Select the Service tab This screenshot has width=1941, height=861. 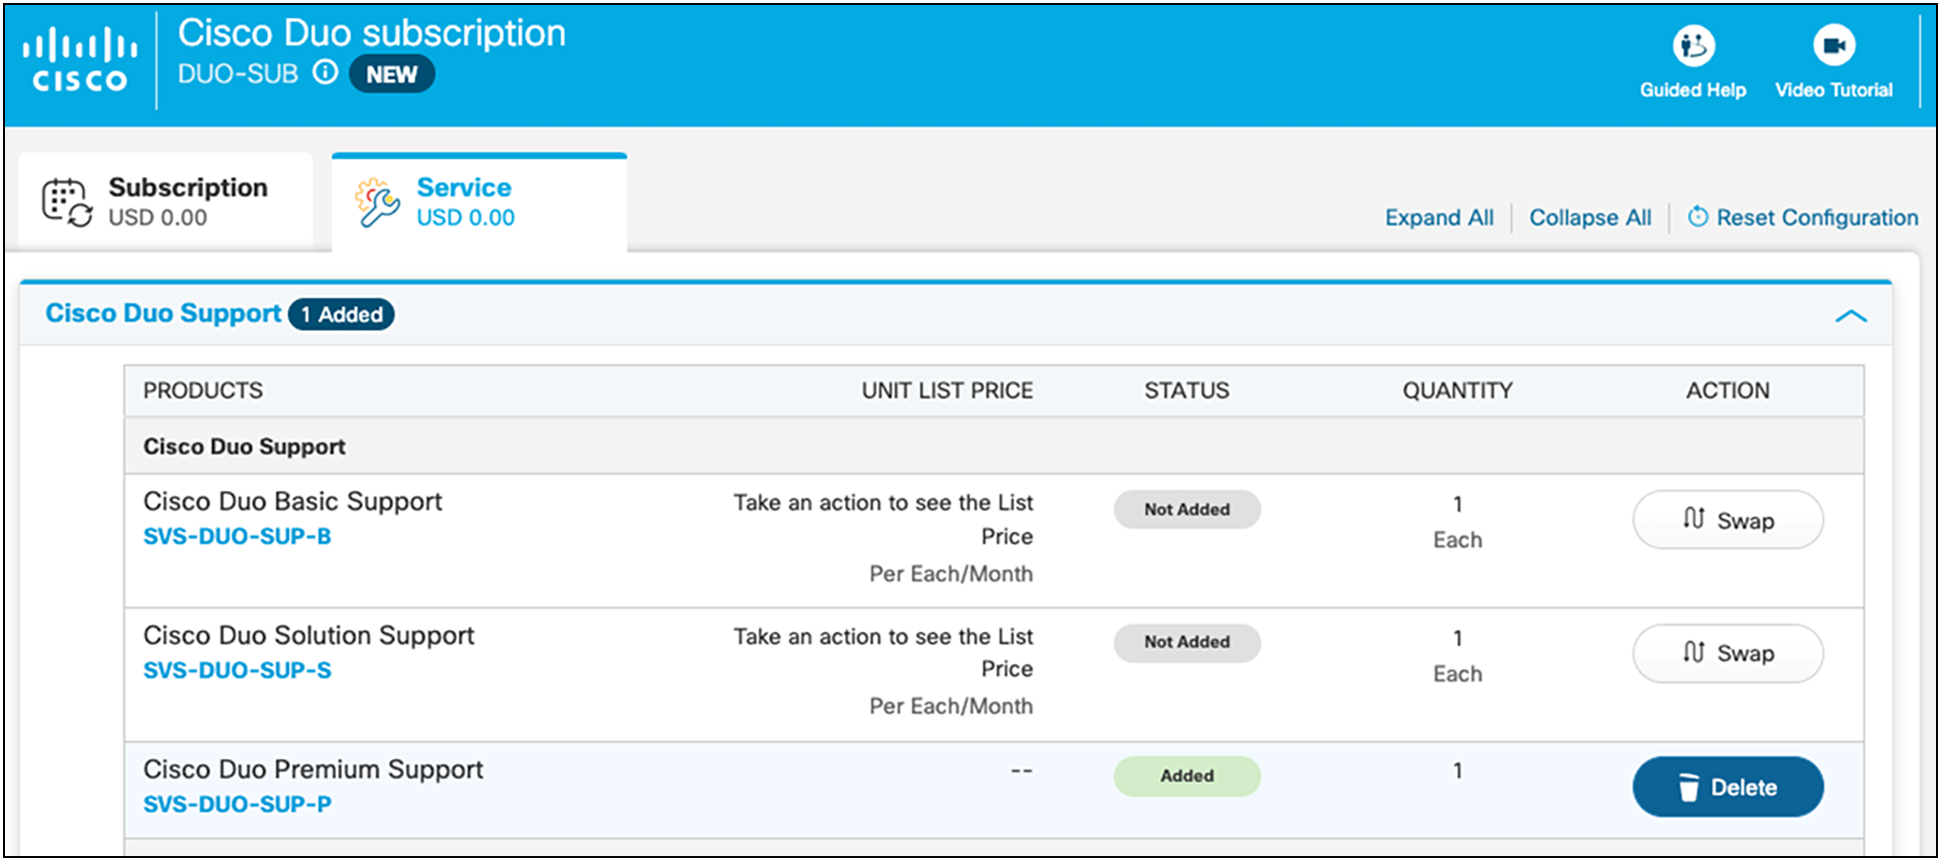[479, 202]
